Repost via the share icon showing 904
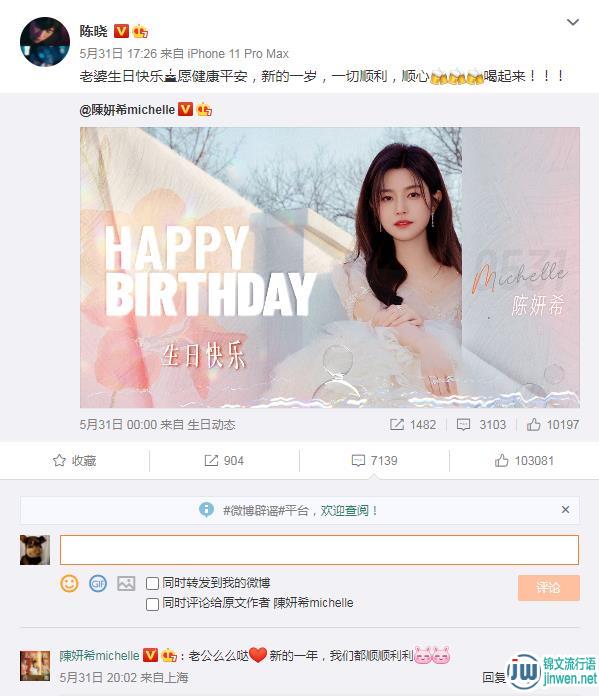Screen dimensions: 599x696 tap(224, 461)
